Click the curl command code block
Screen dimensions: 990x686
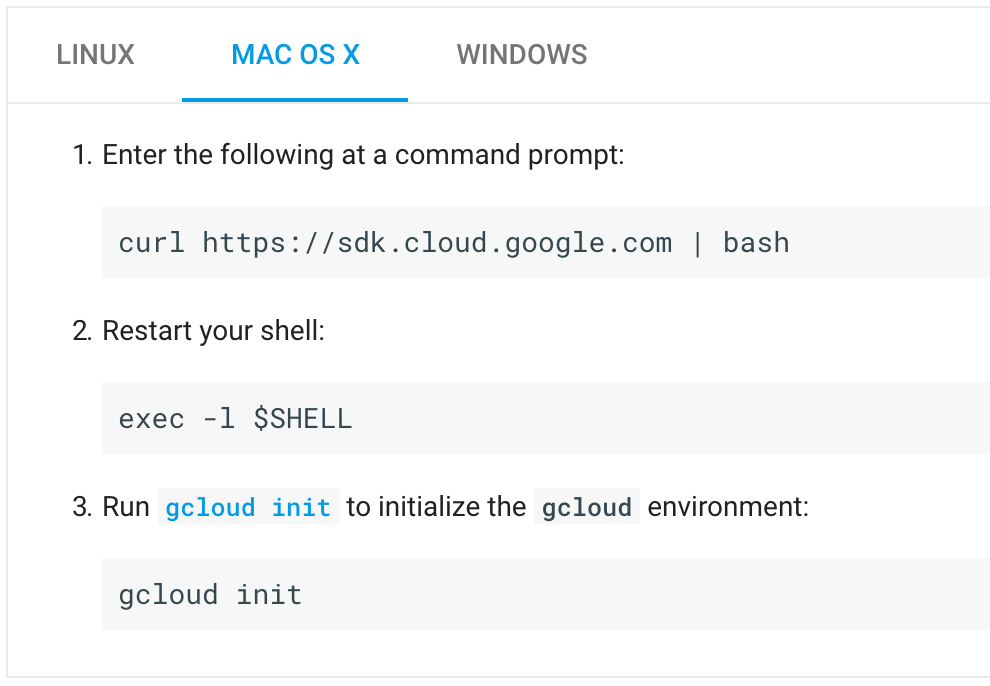545,242
